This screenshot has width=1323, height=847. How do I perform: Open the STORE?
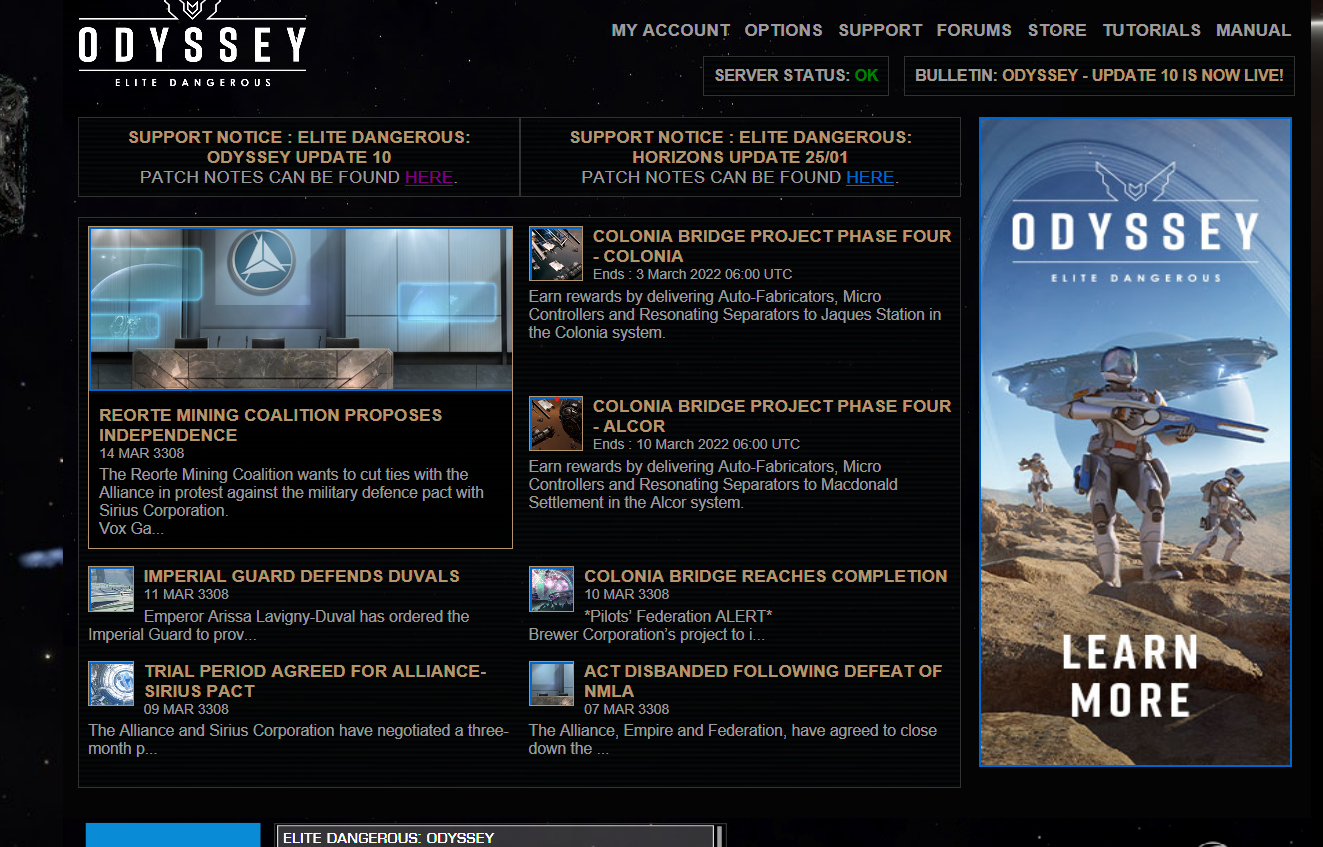point(1057,30)
